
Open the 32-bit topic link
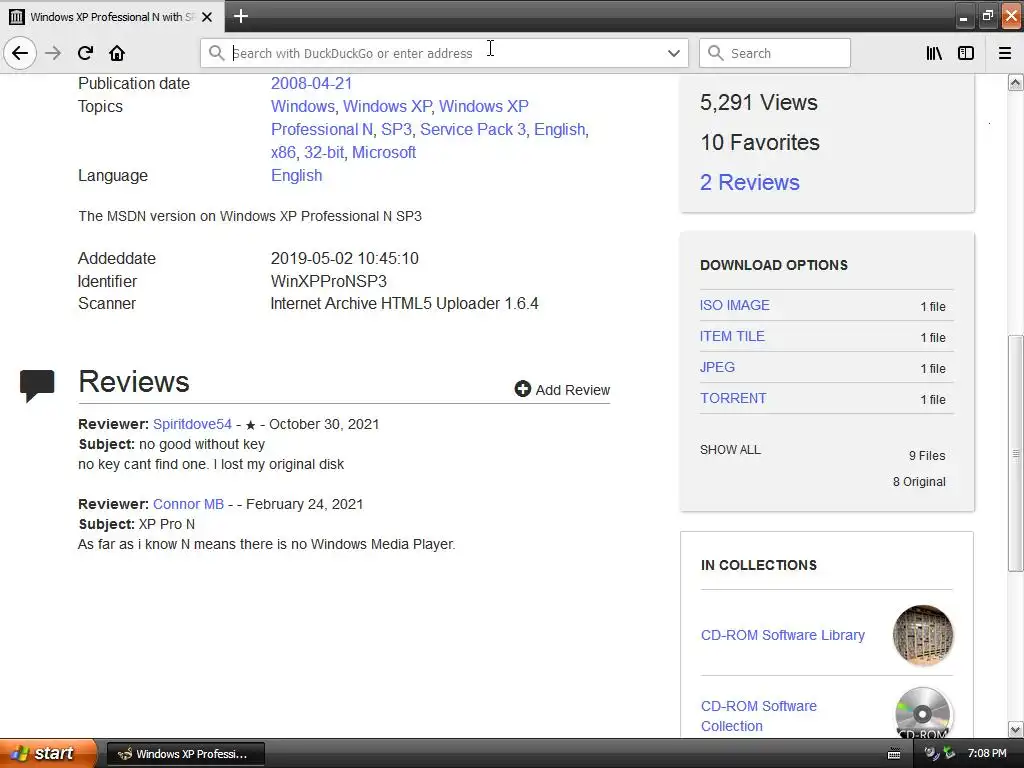tap(324, 152)
